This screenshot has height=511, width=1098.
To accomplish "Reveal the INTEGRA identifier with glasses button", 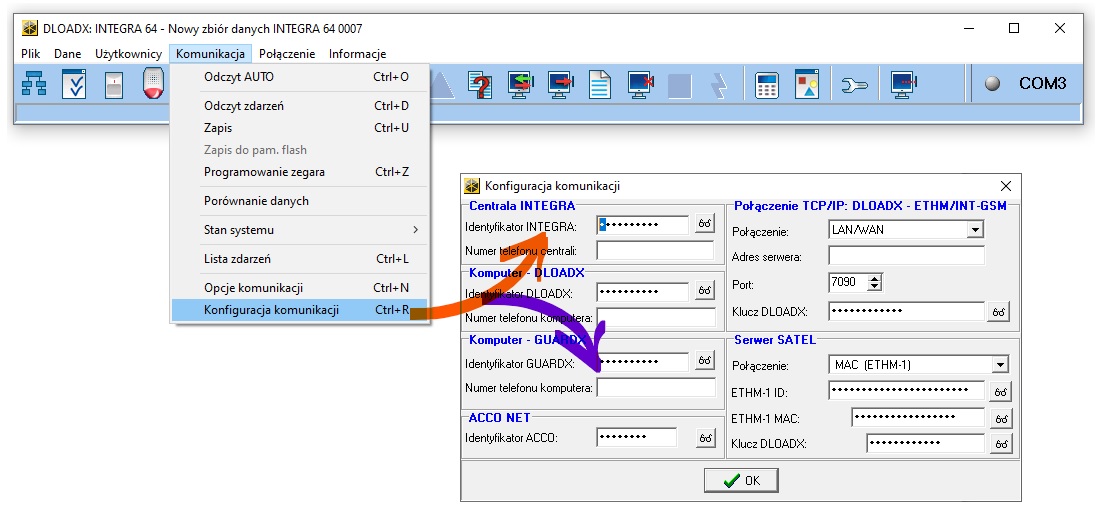I will [x=705, y=224].
